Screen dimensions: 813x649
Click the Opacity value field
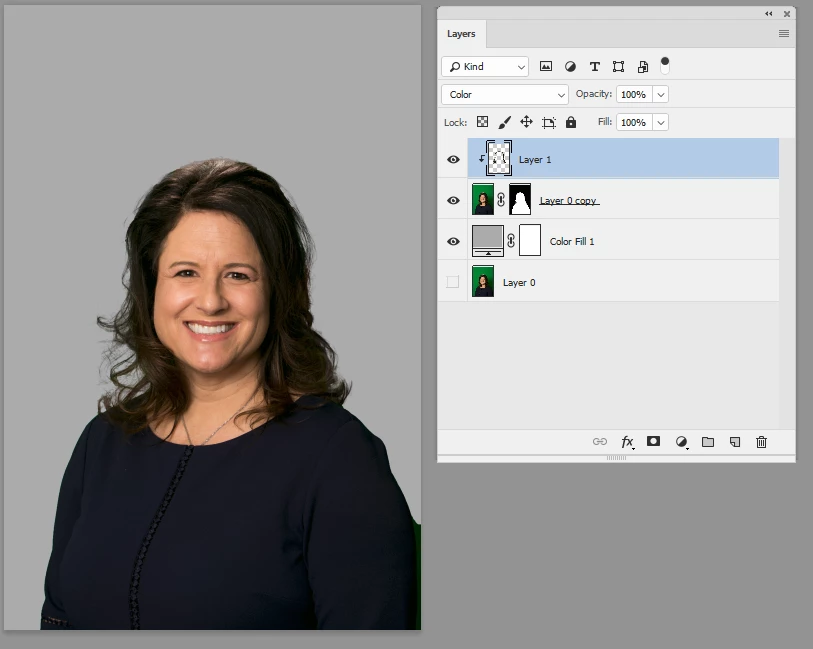[634, 94]
